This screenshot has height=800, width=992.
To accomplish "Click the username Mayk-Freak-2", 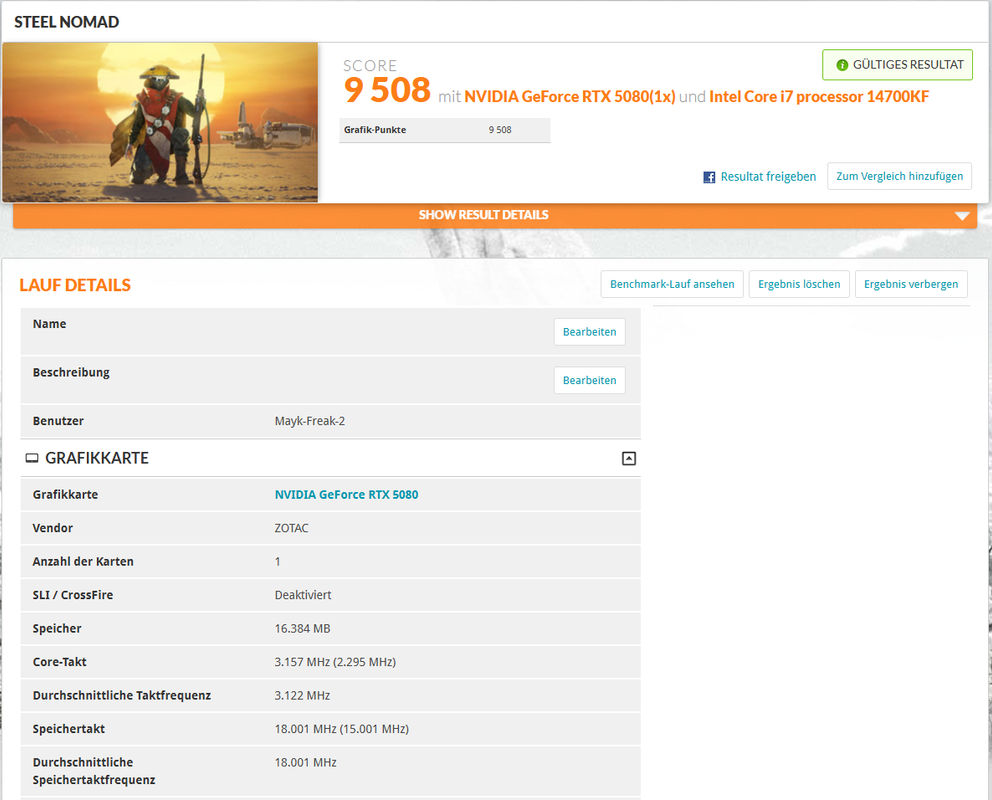I will click(309, 421).
